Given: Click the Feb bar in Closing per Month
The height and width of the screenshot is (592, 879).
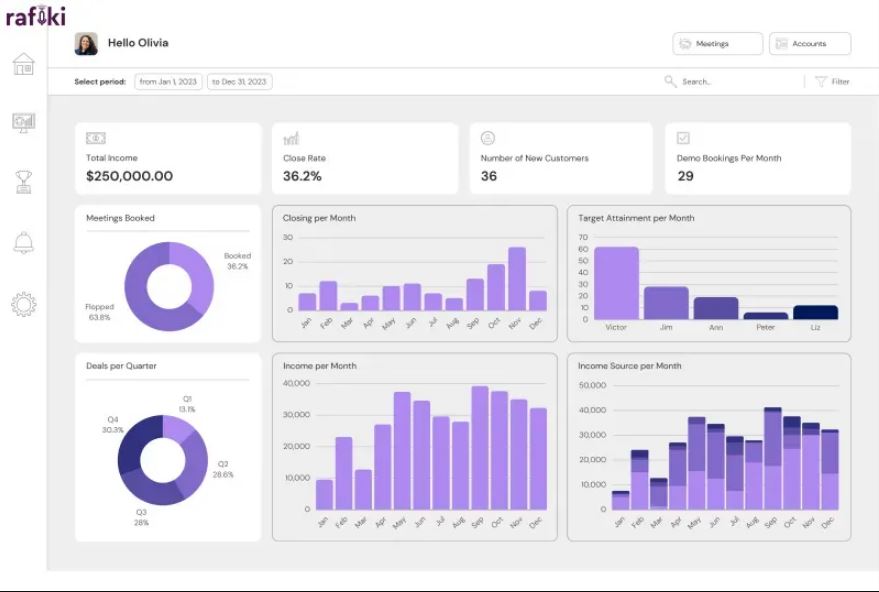Looking at the screenshot, I should tap(328, 295).
